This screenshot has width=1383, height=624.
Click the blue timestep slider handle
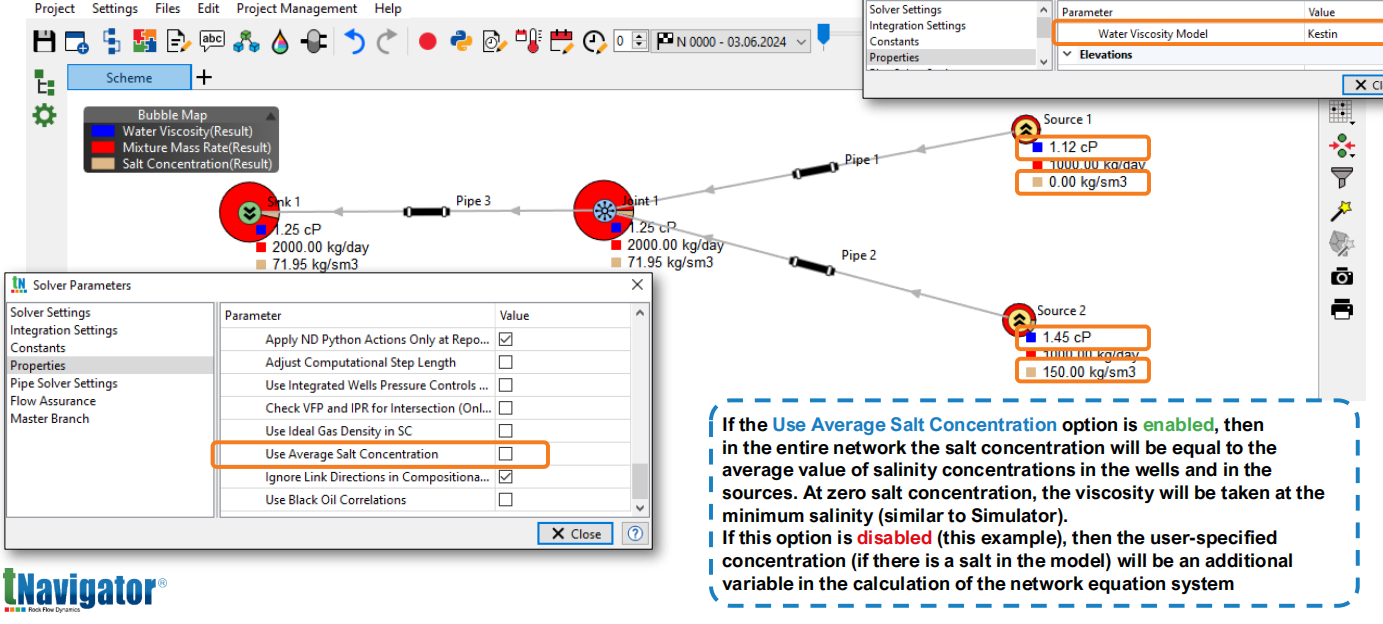click(824, 35)
